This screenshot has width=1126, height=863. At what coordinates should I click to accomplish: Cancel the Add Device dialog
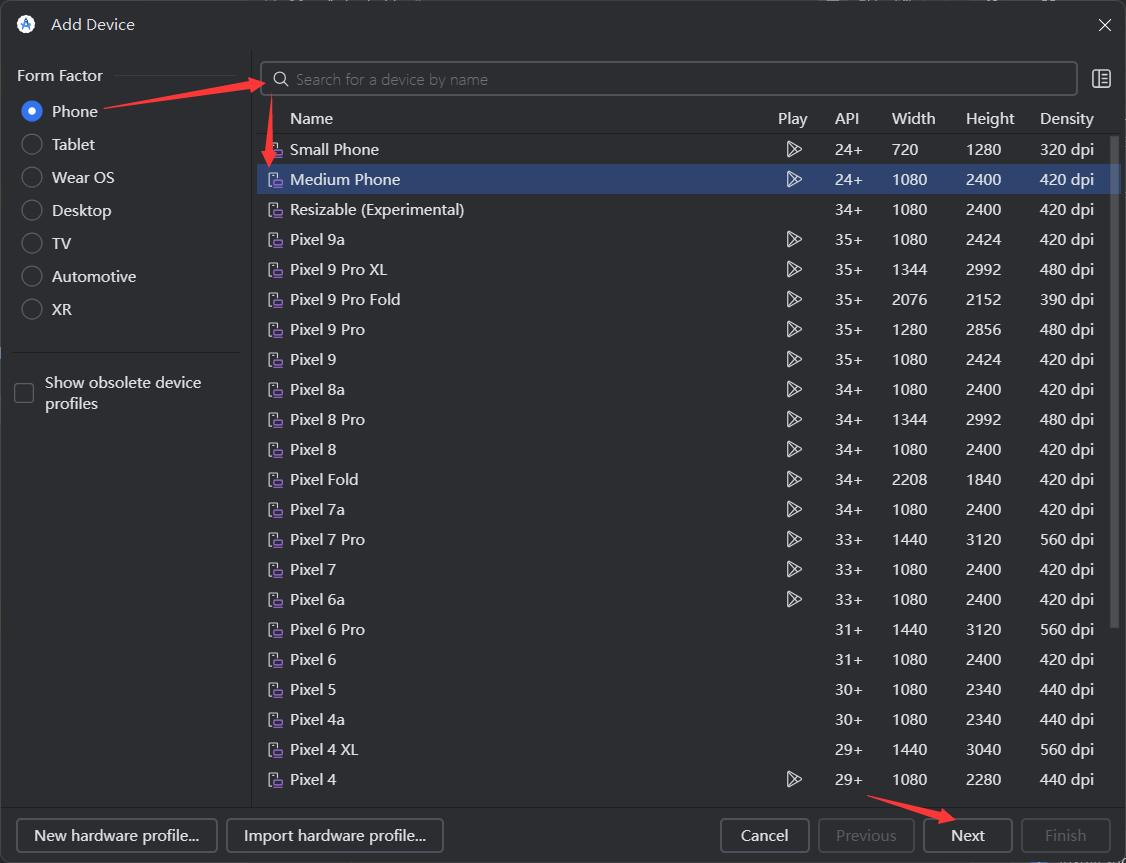[764, 836]
